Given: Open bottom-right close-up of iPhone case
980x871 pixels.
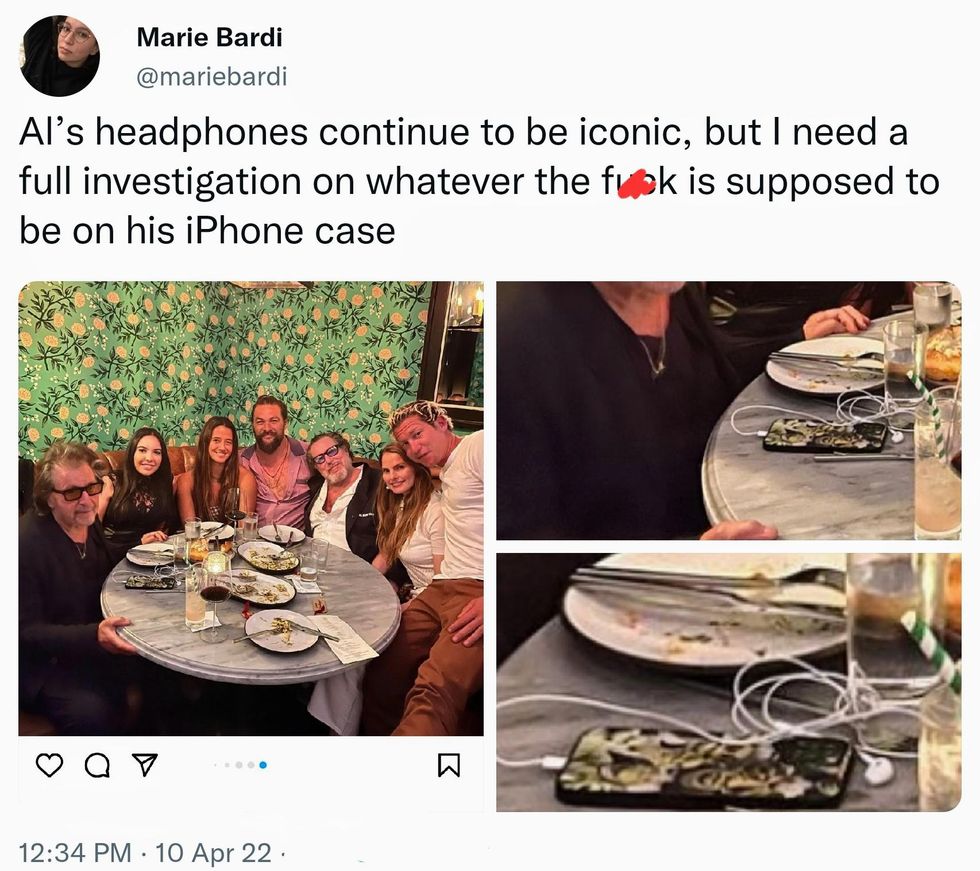Looking at the screenshot, I should tap(728, 682).
